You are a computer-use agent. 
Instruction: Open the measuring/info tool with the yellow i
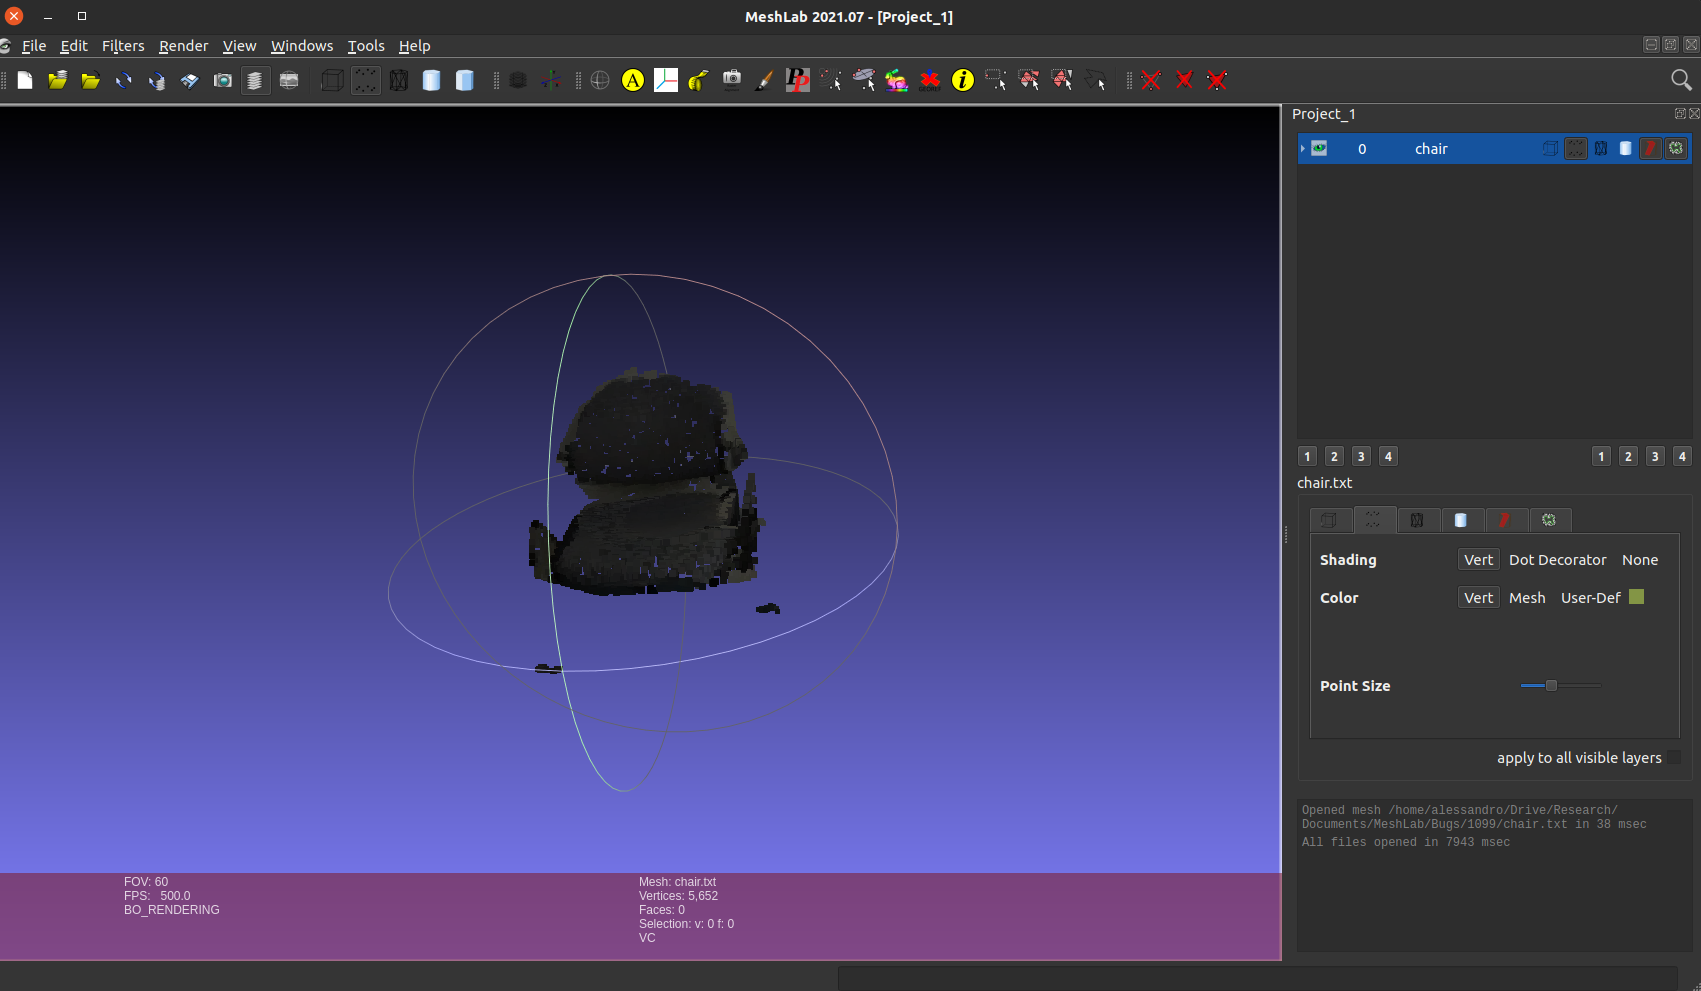(962, 80)
